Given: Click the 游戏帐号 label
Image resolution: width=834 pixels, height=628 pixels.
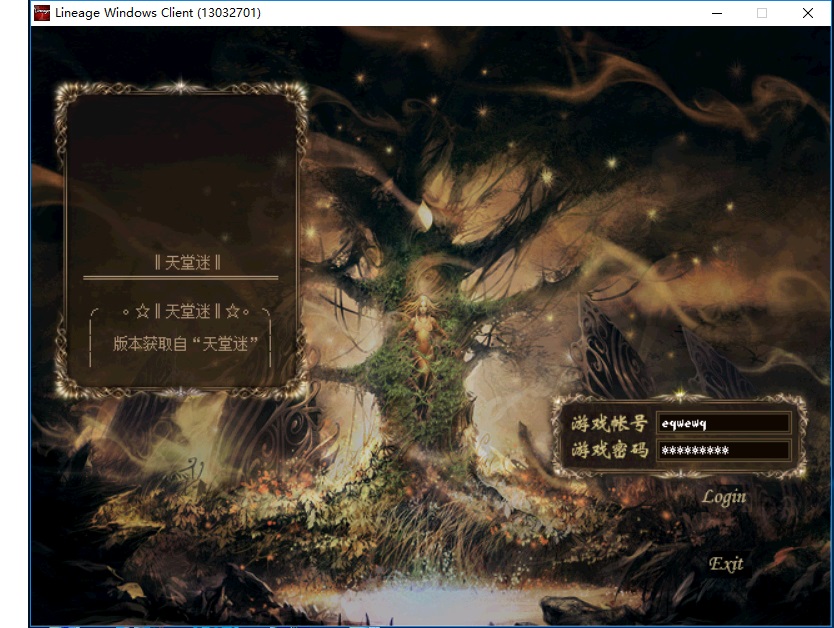Looking at the screenshot, I should point(610,423).
